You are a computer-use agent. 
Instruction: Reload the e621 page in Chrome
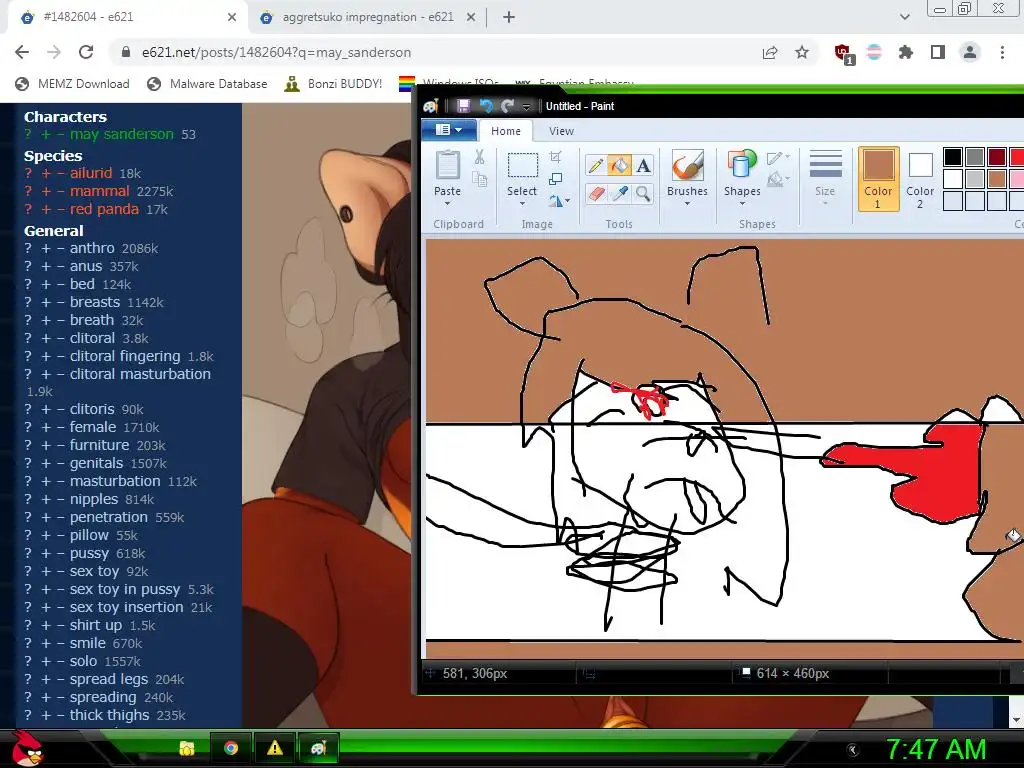[86, 52]
